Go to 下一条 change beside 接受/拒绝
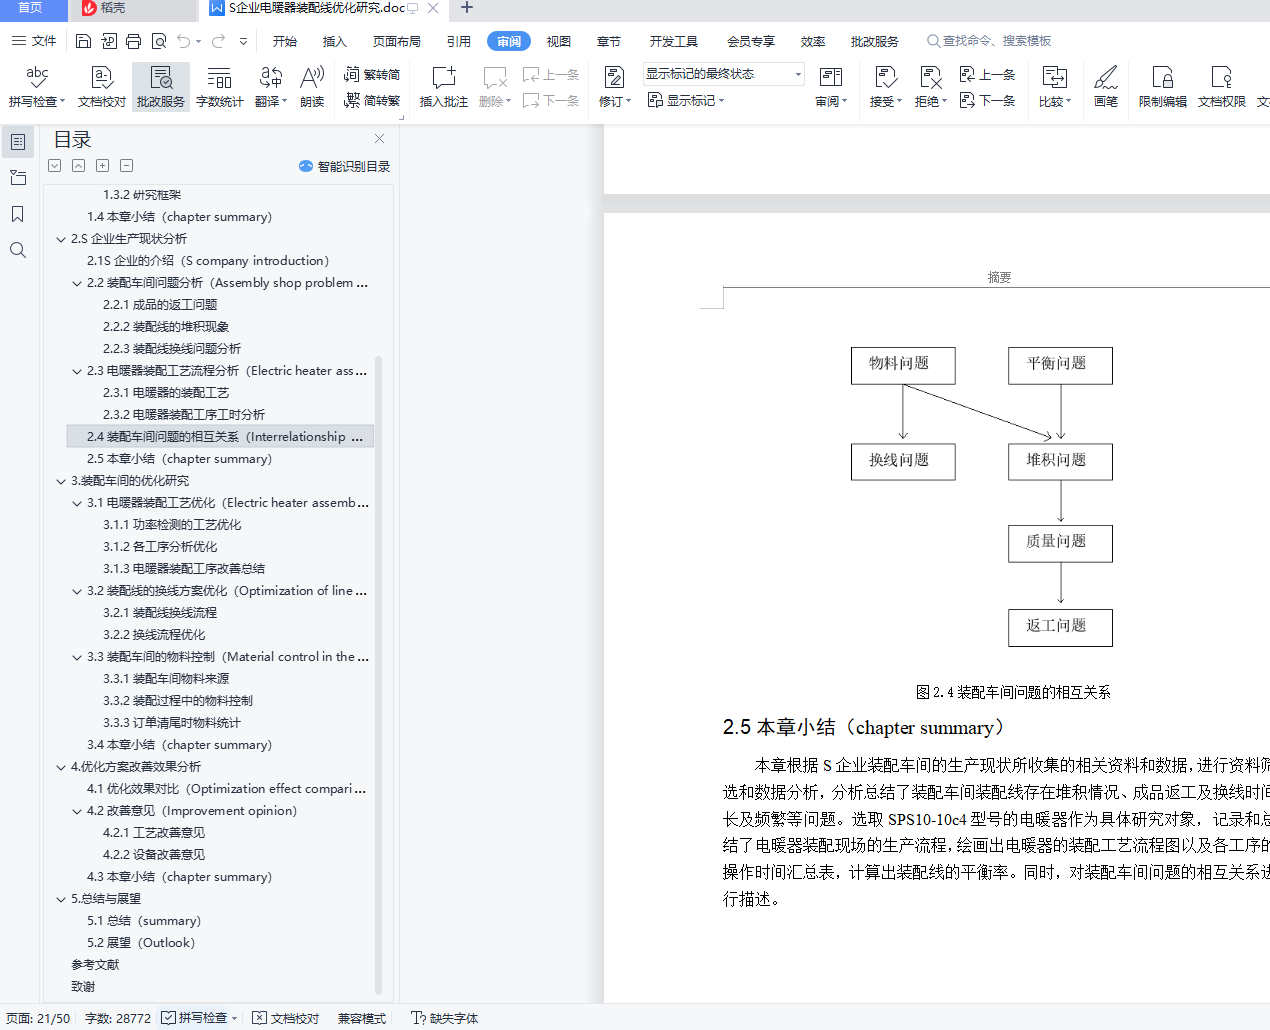1270x1030 pixels. point(987,101)
